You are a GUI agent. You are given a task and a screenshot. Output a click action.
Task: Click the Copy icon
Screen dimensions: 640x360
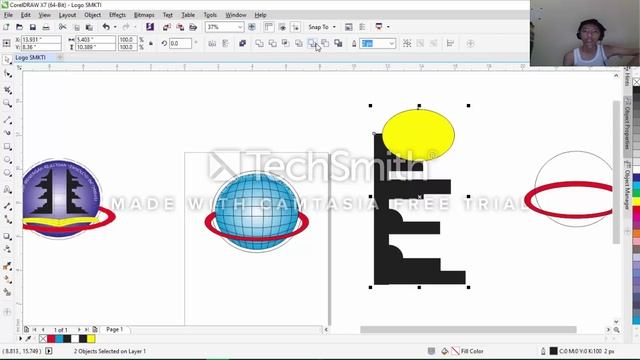(x=76, y=27)
